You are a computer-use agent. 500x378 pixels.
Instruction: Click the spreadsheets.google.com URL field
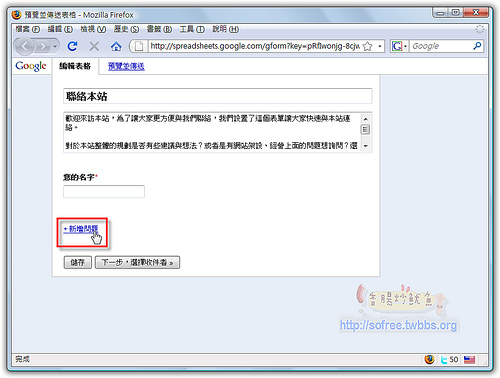pyautogui.click(x=255, y=46)
